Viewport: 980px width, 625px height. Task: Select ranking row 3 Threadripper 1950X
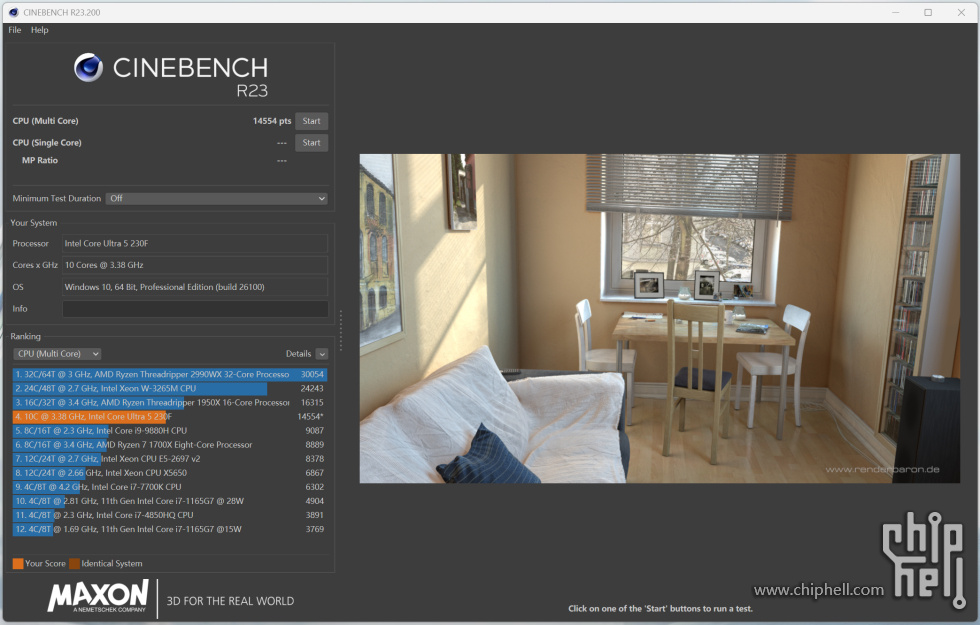tap(169, 402)
